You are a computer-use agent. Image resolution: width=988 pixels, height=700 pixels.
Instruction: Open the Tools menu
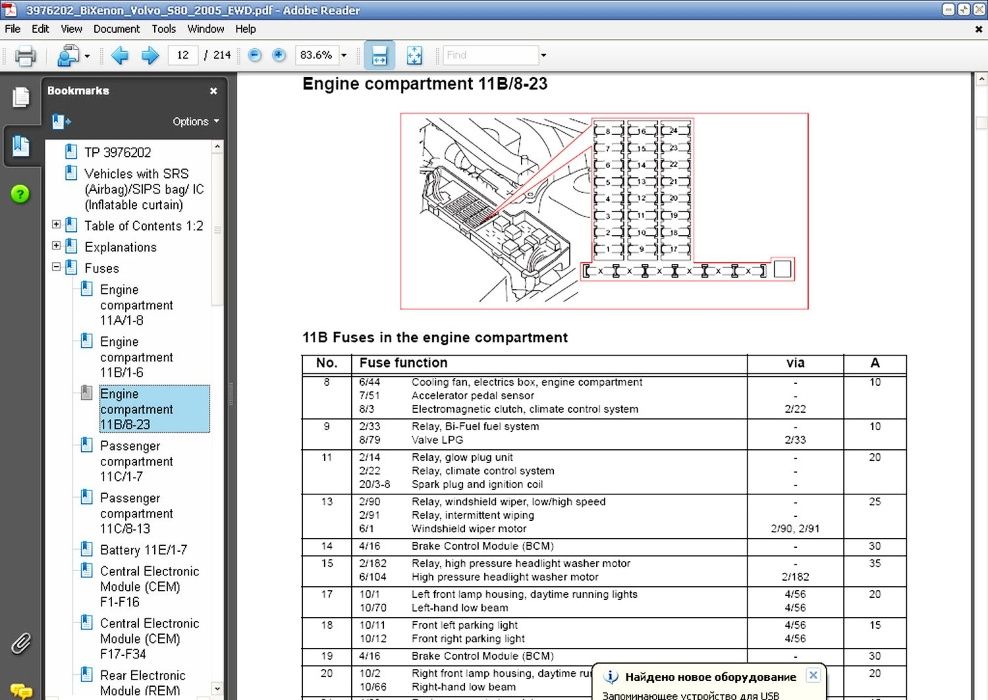click(x=164, y=29)
